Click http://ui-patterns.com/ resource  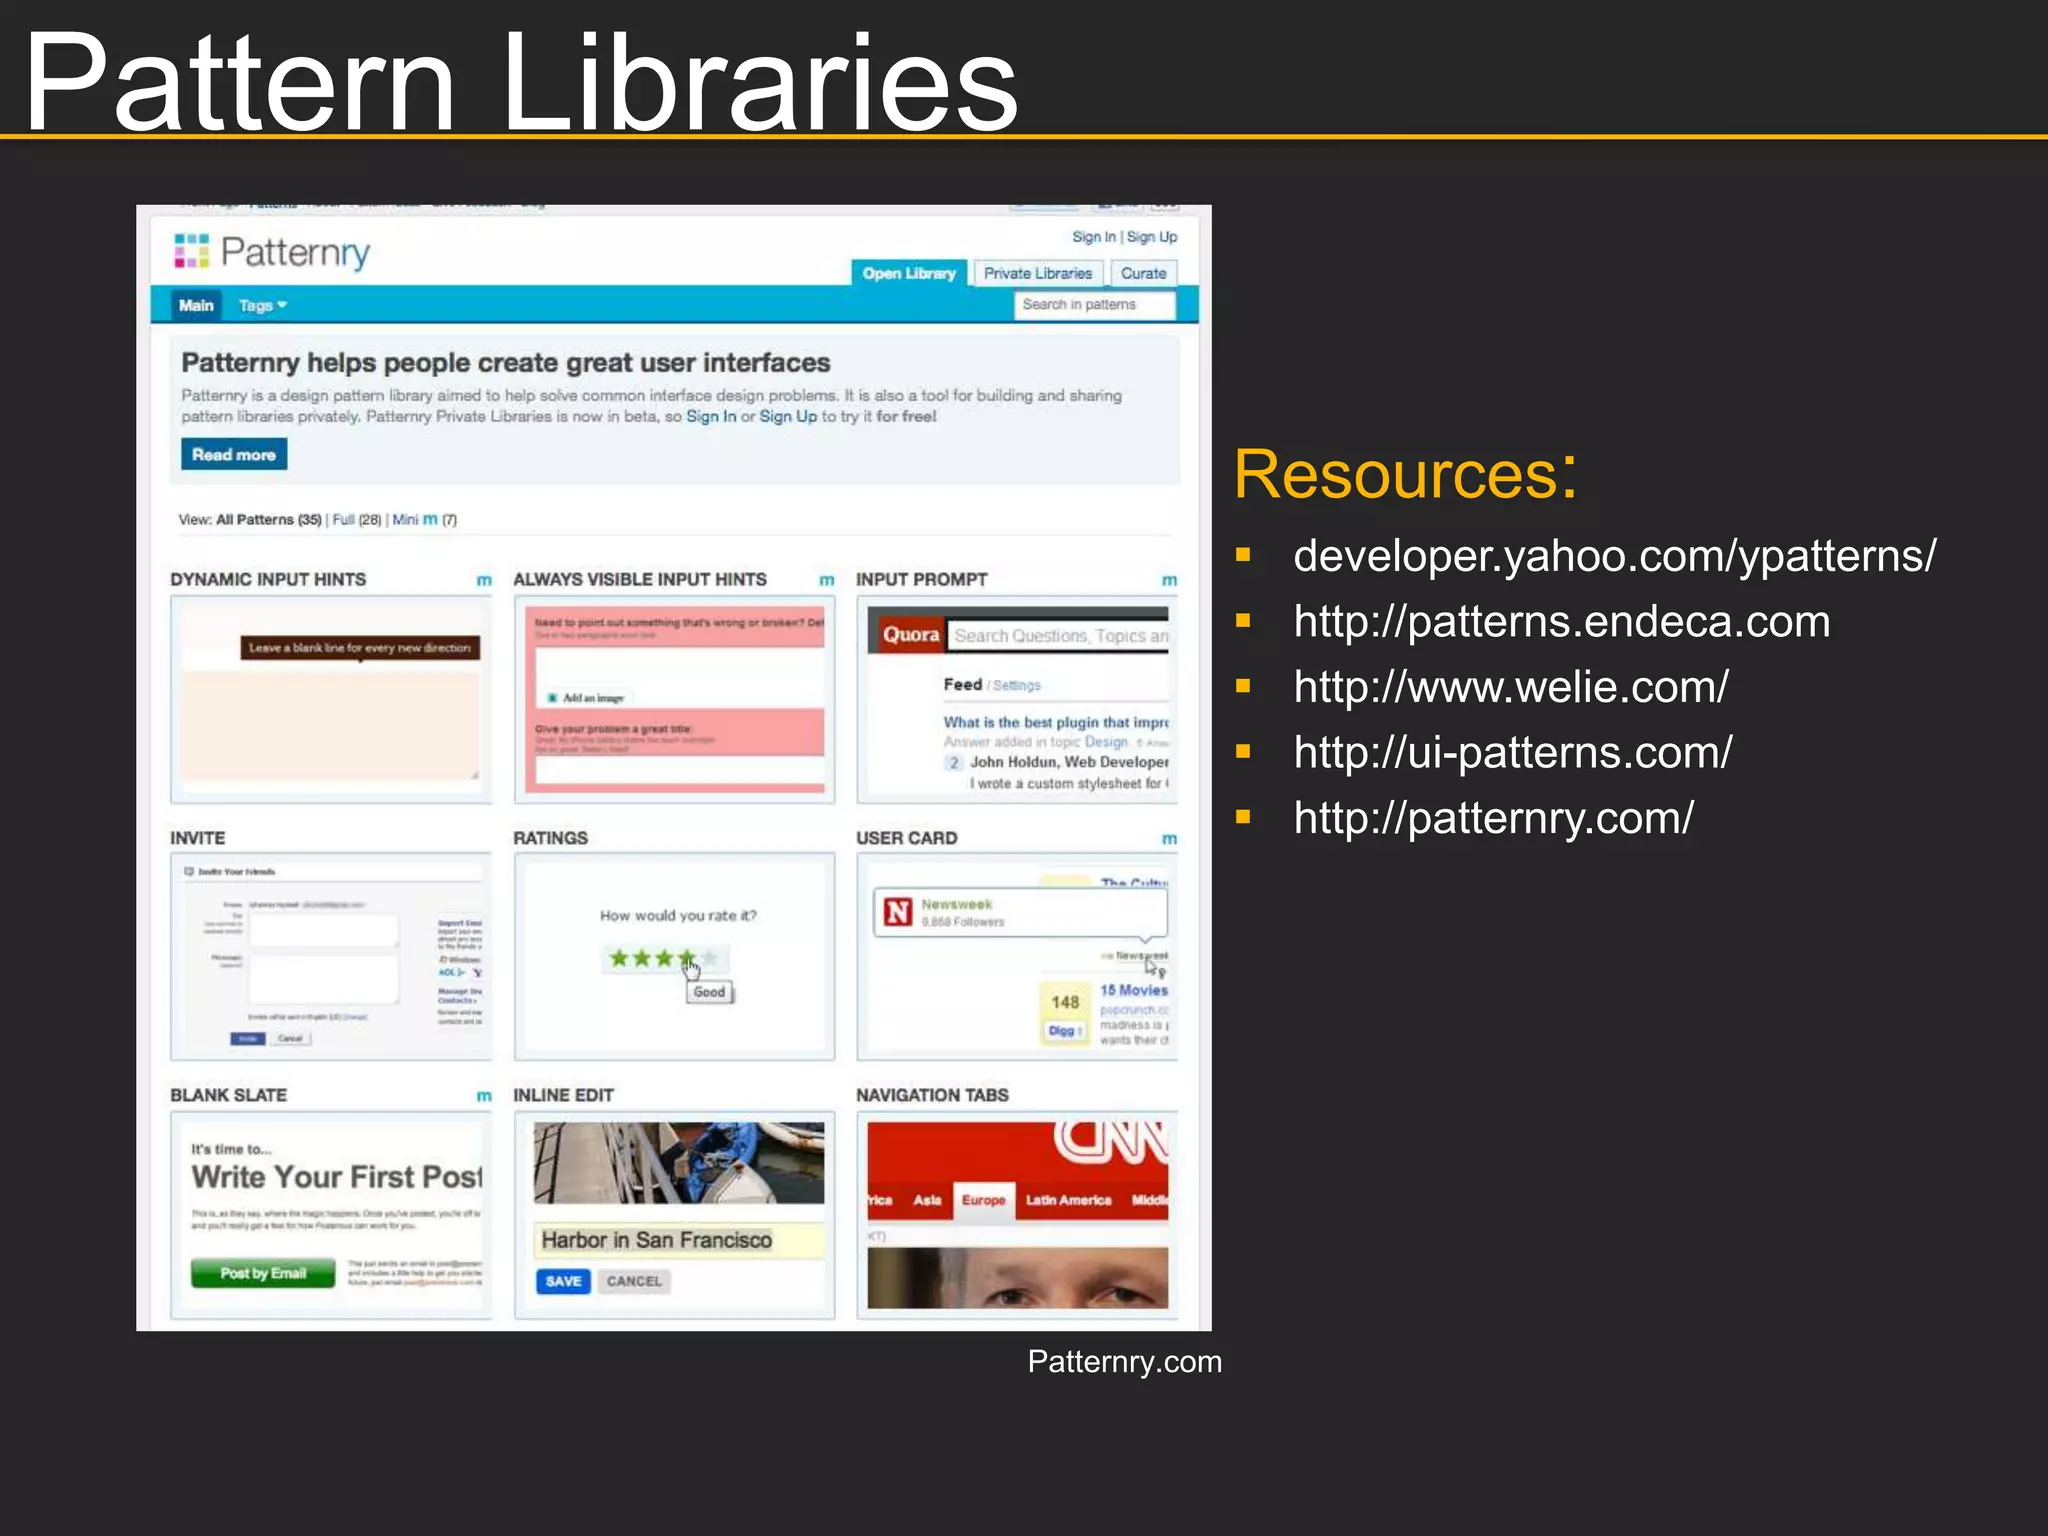pos(1512,753)
